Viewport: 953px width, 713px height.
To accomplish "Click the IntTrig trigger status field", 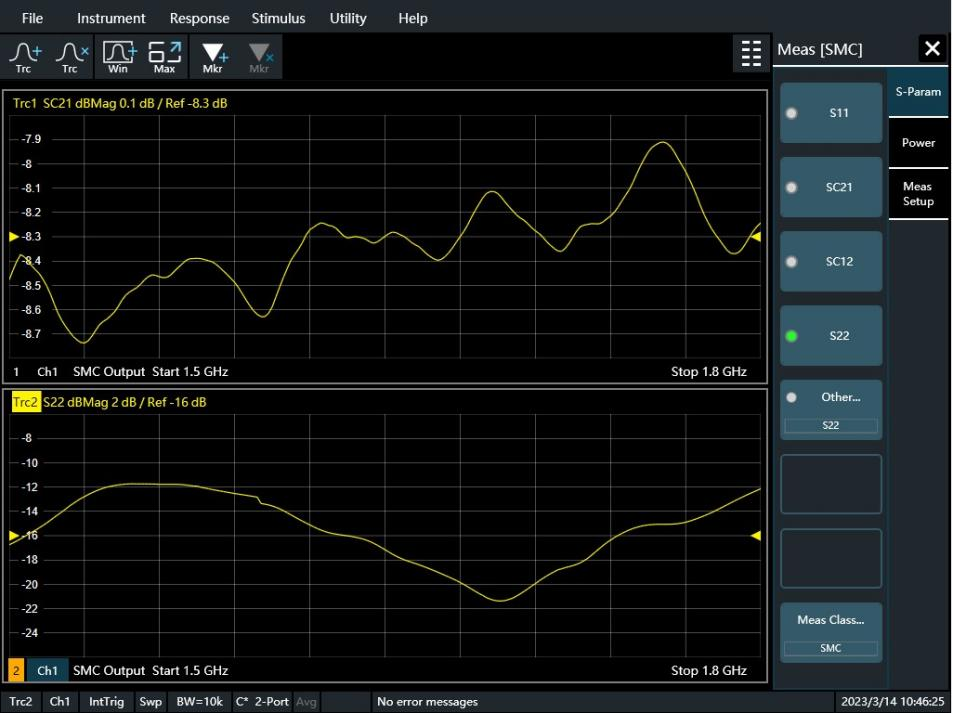I will click(106, 701).
